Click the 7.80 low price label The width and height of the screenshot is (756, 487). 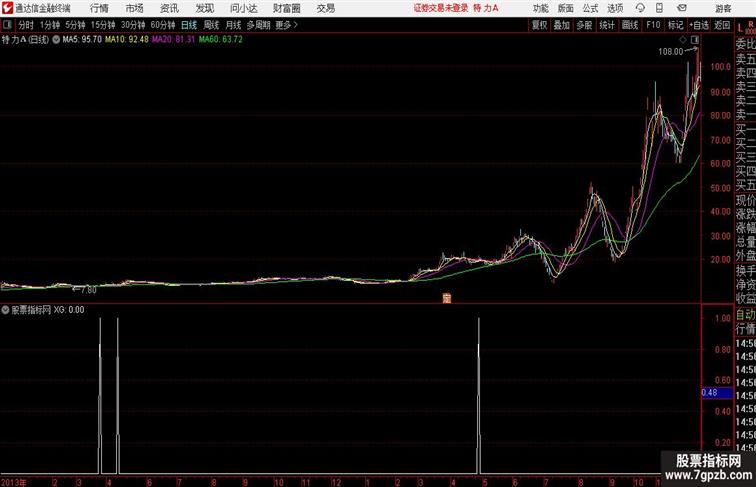(x=88, y=290)
